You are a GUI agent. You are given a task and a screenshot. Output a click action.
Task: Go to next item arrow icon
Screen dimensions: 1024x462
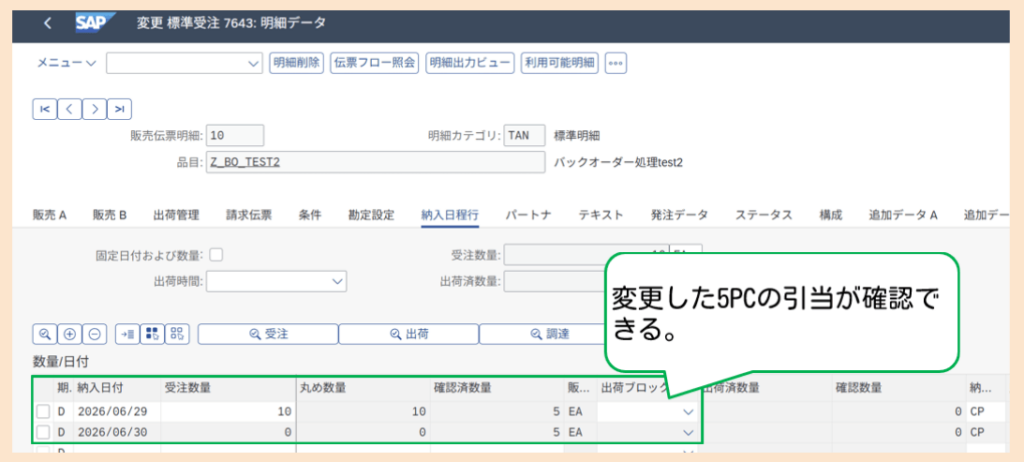[x=94, y=109]
